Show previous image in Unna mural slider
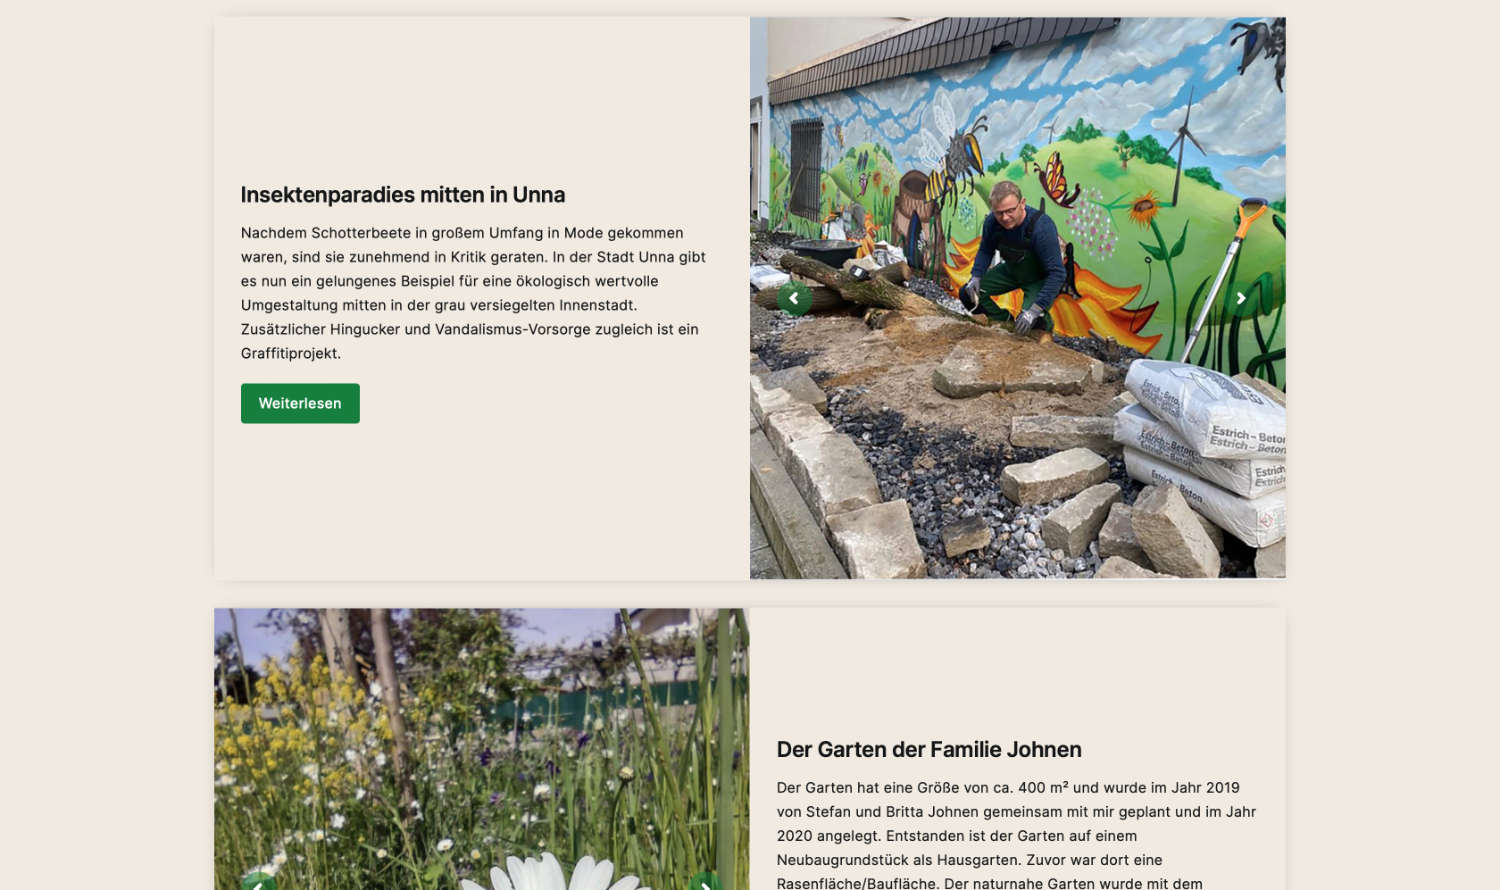Viewport: 1500px width, 890px height. [x=794, y=298]
